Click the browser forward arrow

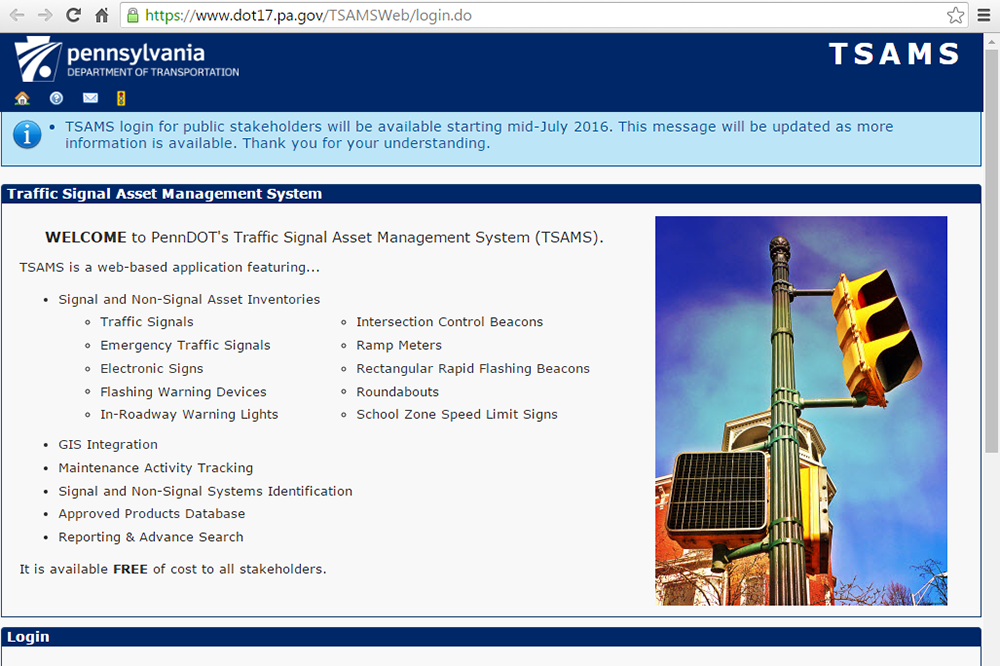pos(45,16)
